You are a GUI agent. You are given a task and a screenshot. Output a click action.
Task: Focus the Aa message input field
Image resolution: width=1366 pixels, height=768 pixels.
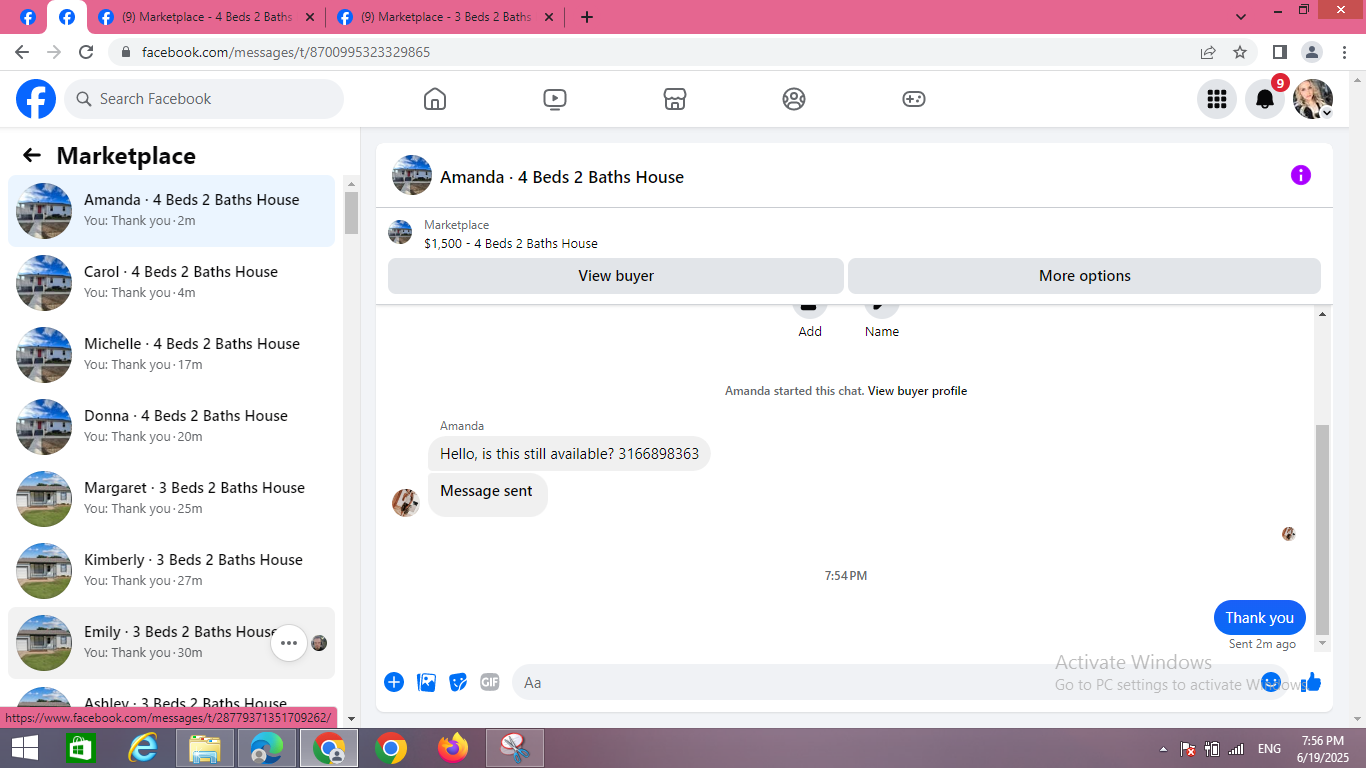900,682
